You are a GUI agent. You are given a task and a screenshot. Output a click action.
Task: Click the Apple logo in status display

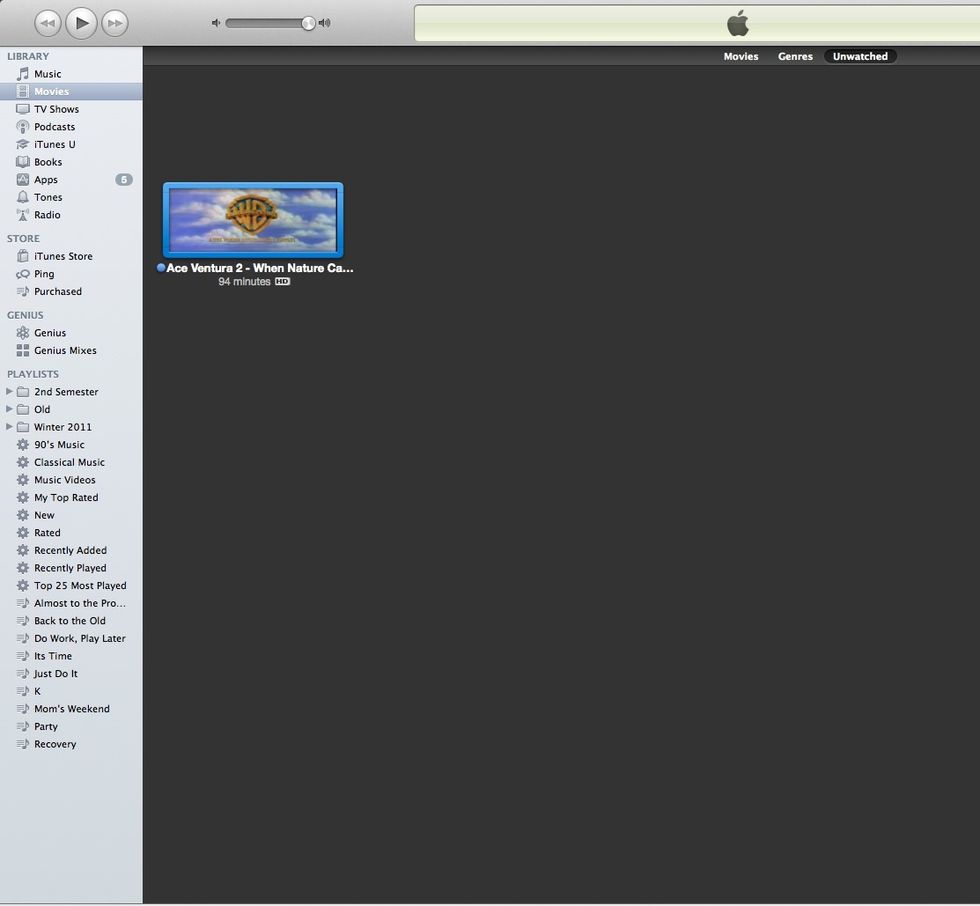pos(738,23)
